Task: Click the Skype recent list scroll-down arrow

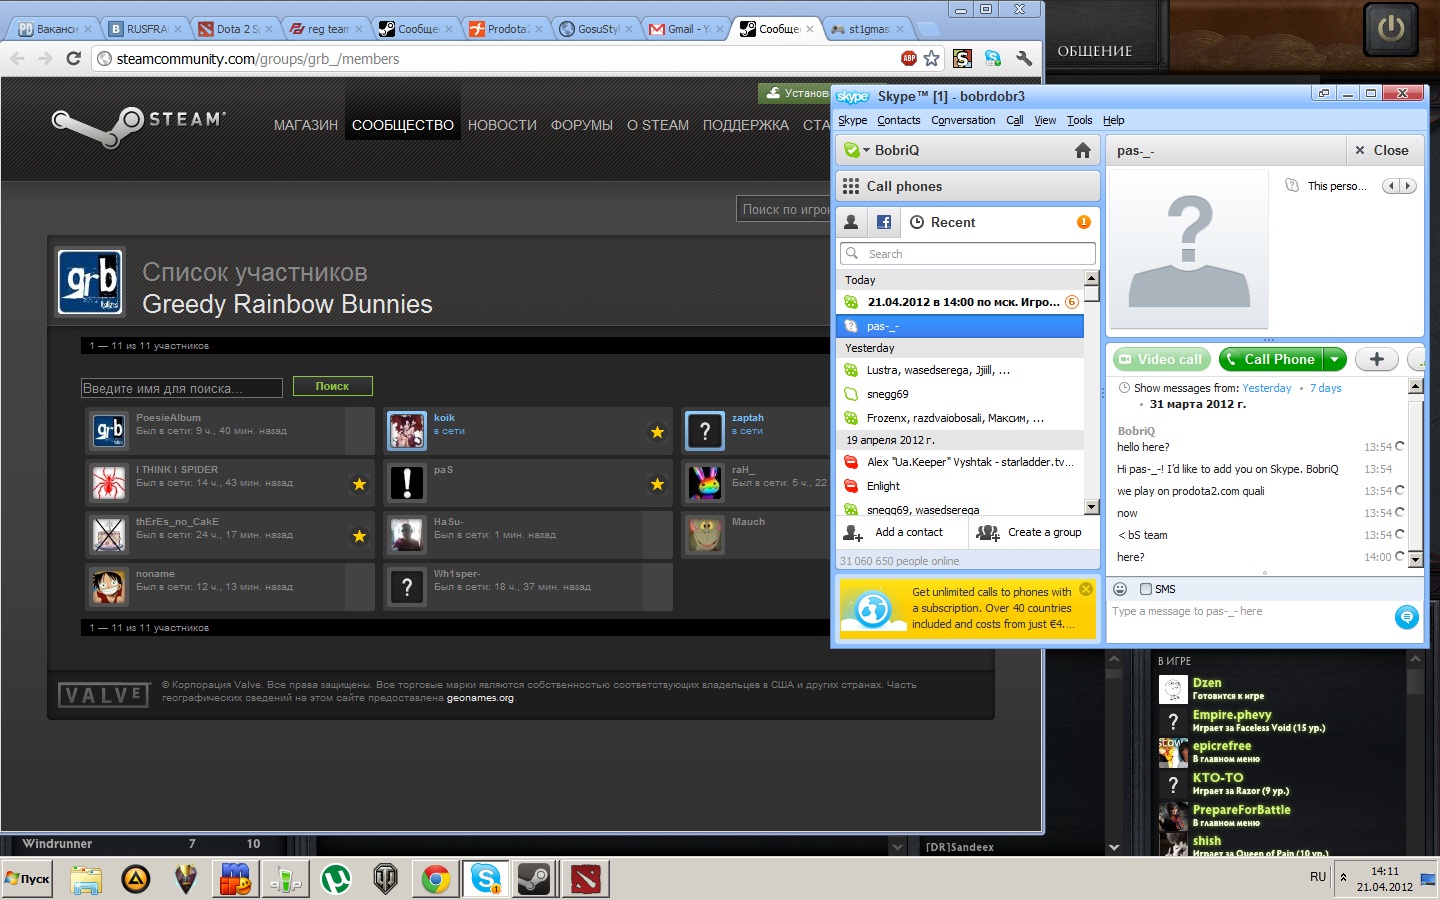Action: [1091, 507]
